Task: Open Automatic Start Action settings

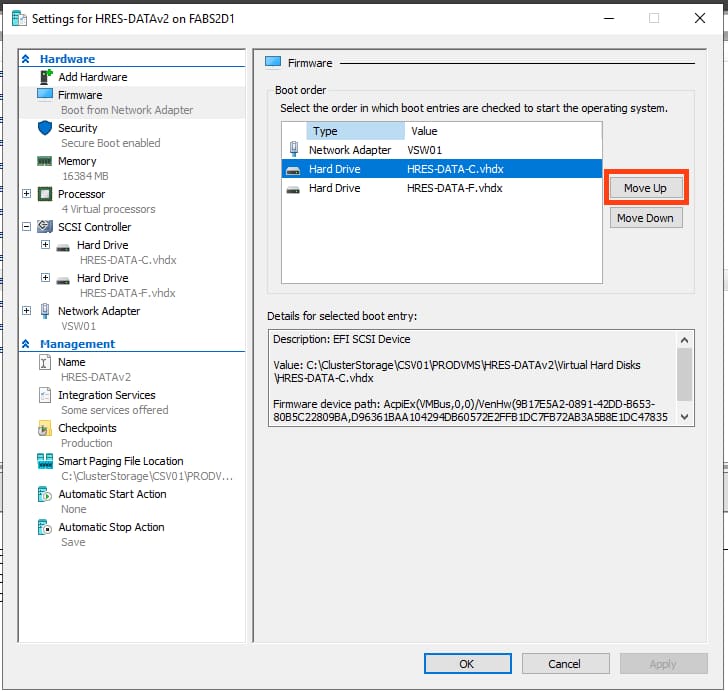Action: pyautogui.click(x=112, y=494)
